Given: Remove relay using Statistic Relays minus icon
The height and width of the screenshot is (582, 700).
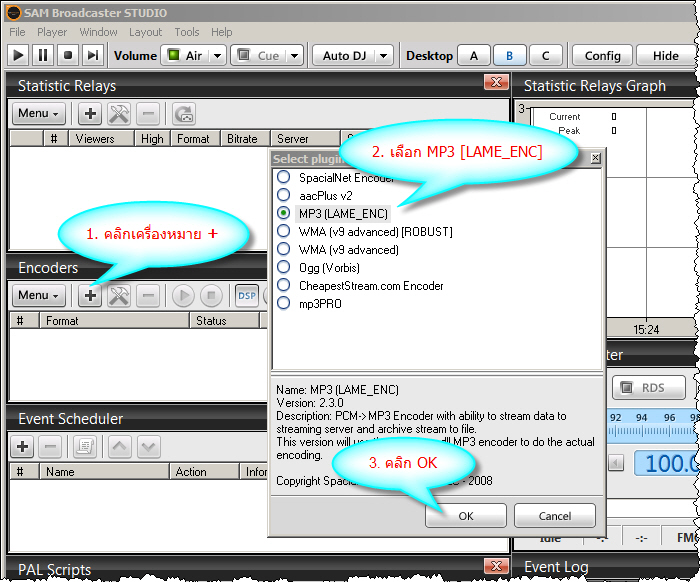Looking at the screenshot, I should pyautogui.click(x=148, y=114).
